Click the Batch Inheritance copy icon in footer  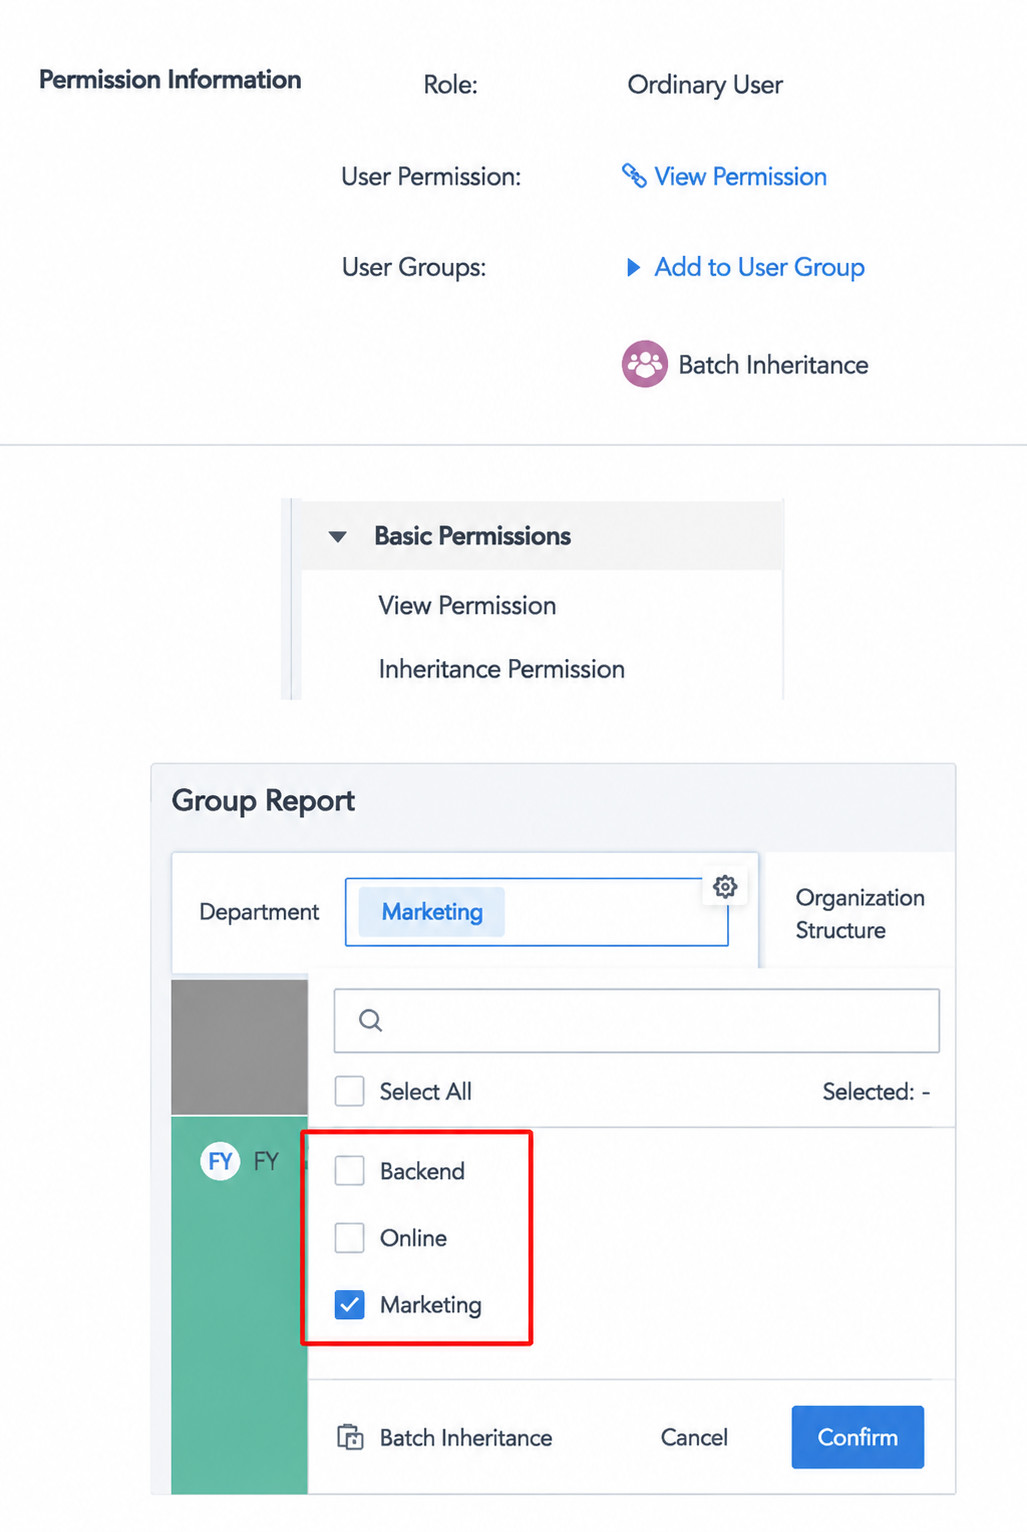tap(350, 1437)
